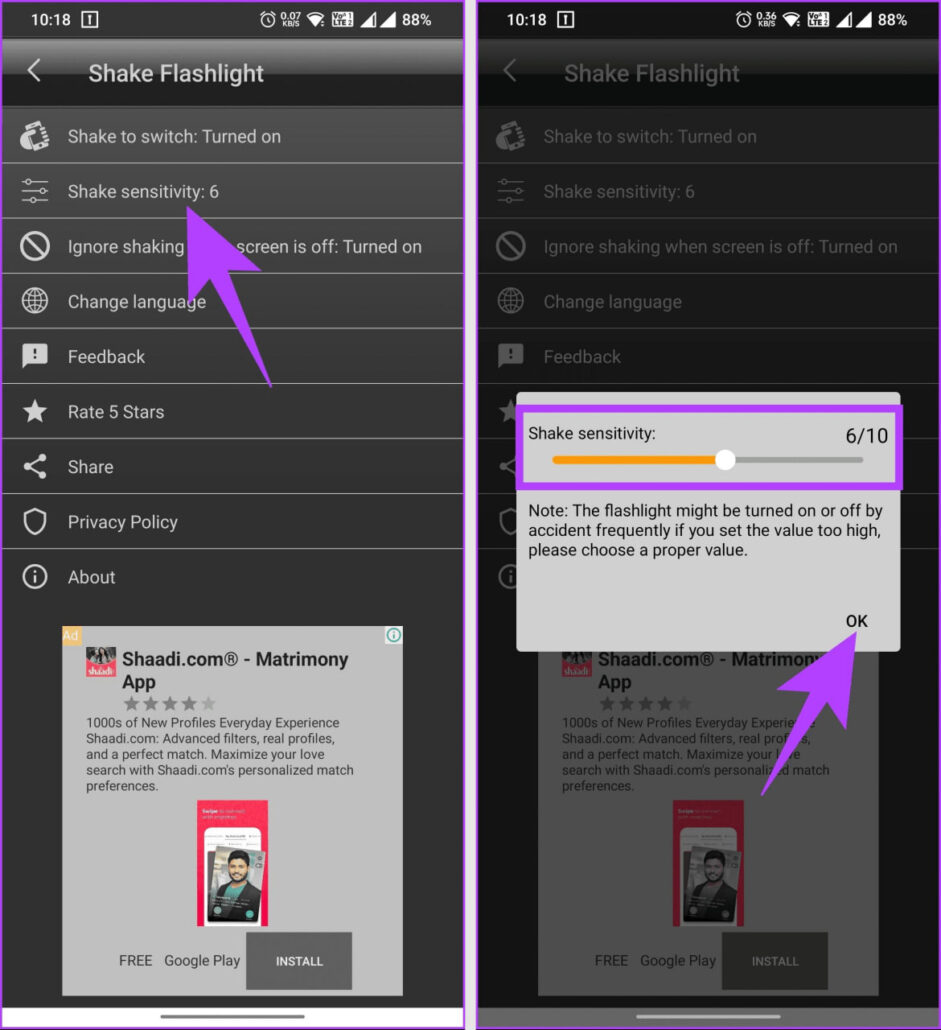The image size is (941, 1030).
Task: Click the shield icon for Privacy Policy
Action: (35, 522)
